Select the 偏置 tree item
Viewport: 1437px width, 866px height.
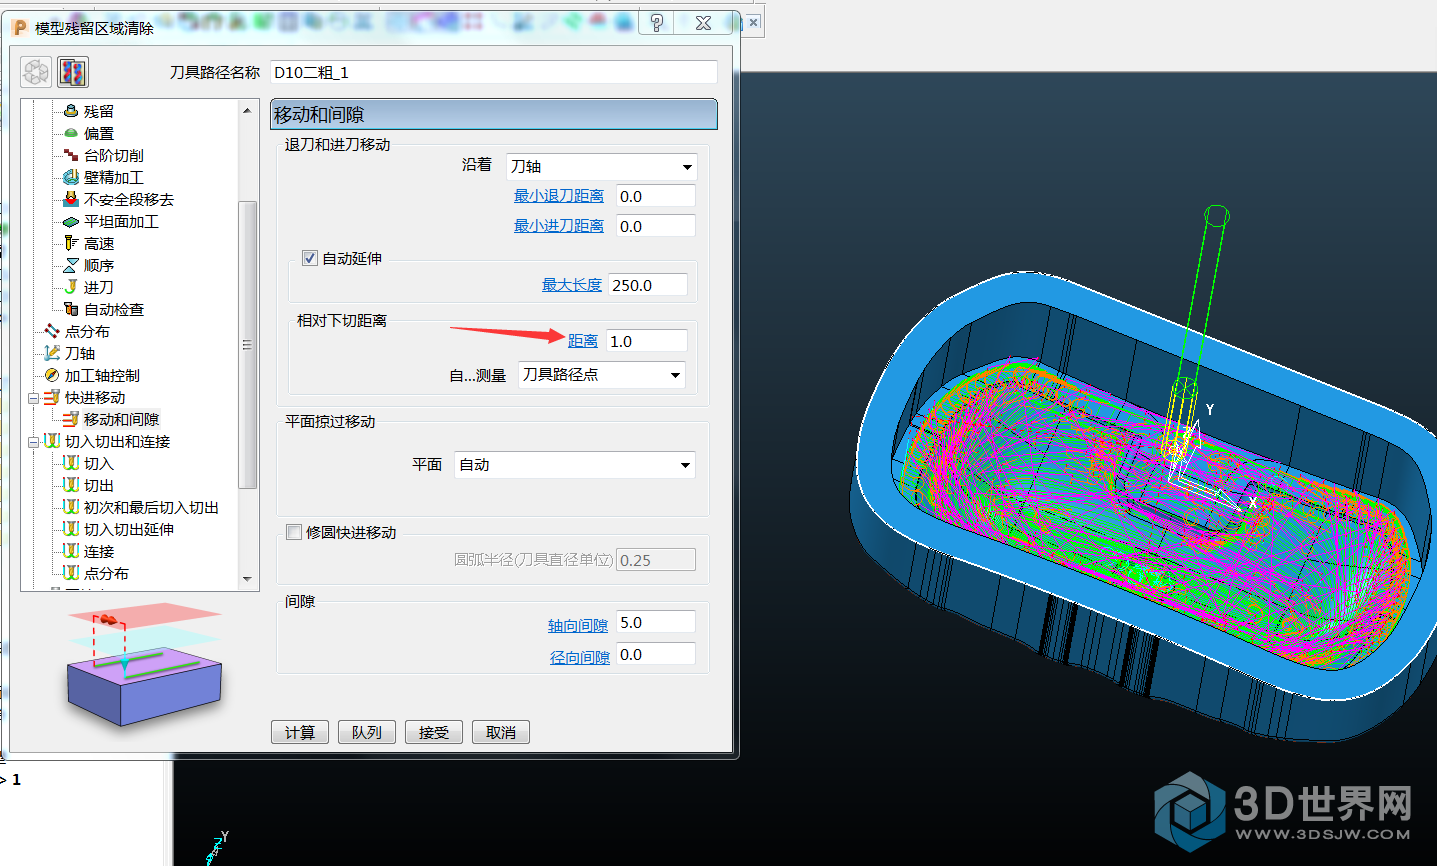coord(98,133)
